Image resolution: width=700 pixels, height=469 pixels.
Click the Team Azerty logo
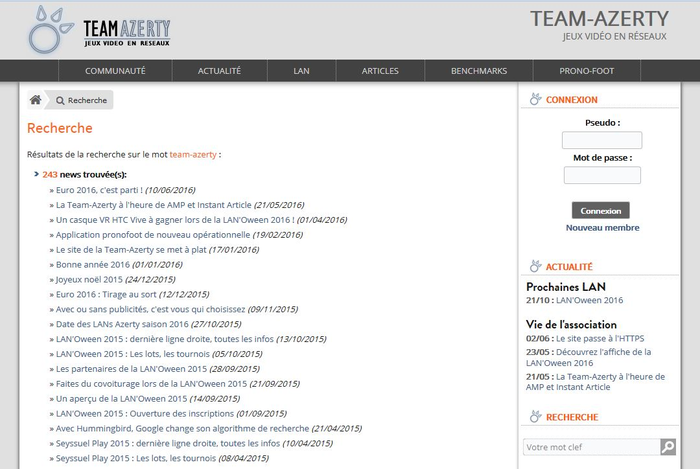coord(99,30)
